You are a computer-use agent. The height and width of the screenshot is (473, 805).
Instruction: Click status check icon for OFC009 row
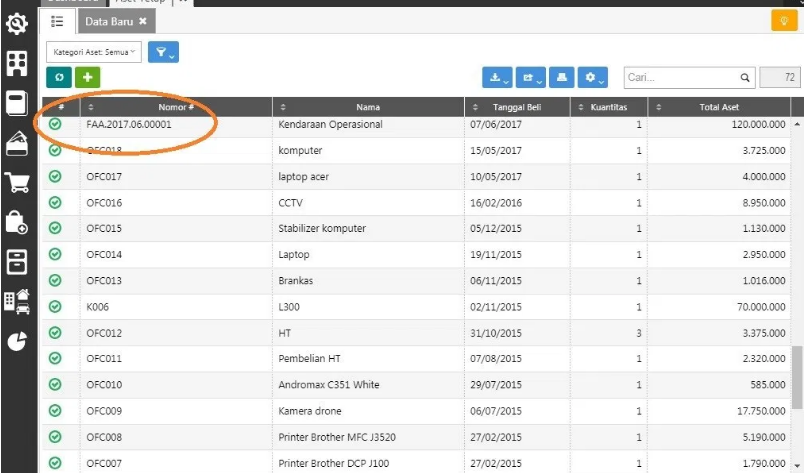point(55,411)
